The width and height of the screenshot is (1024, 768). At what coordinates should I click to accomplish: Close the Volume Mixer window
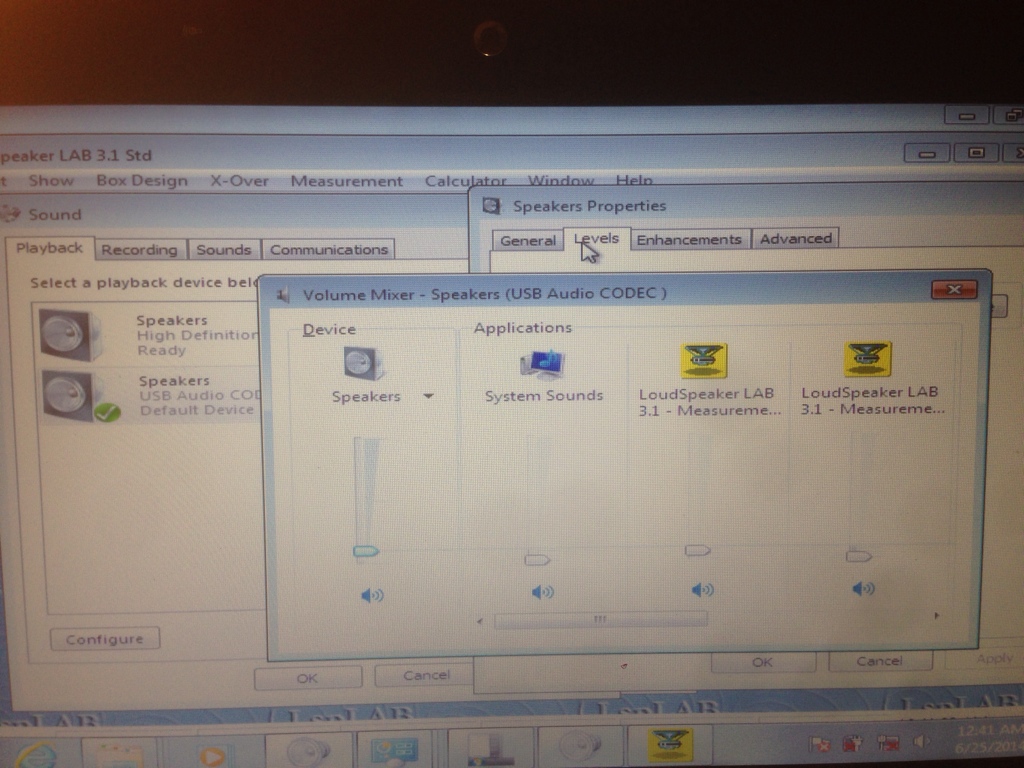click(954, 289)
